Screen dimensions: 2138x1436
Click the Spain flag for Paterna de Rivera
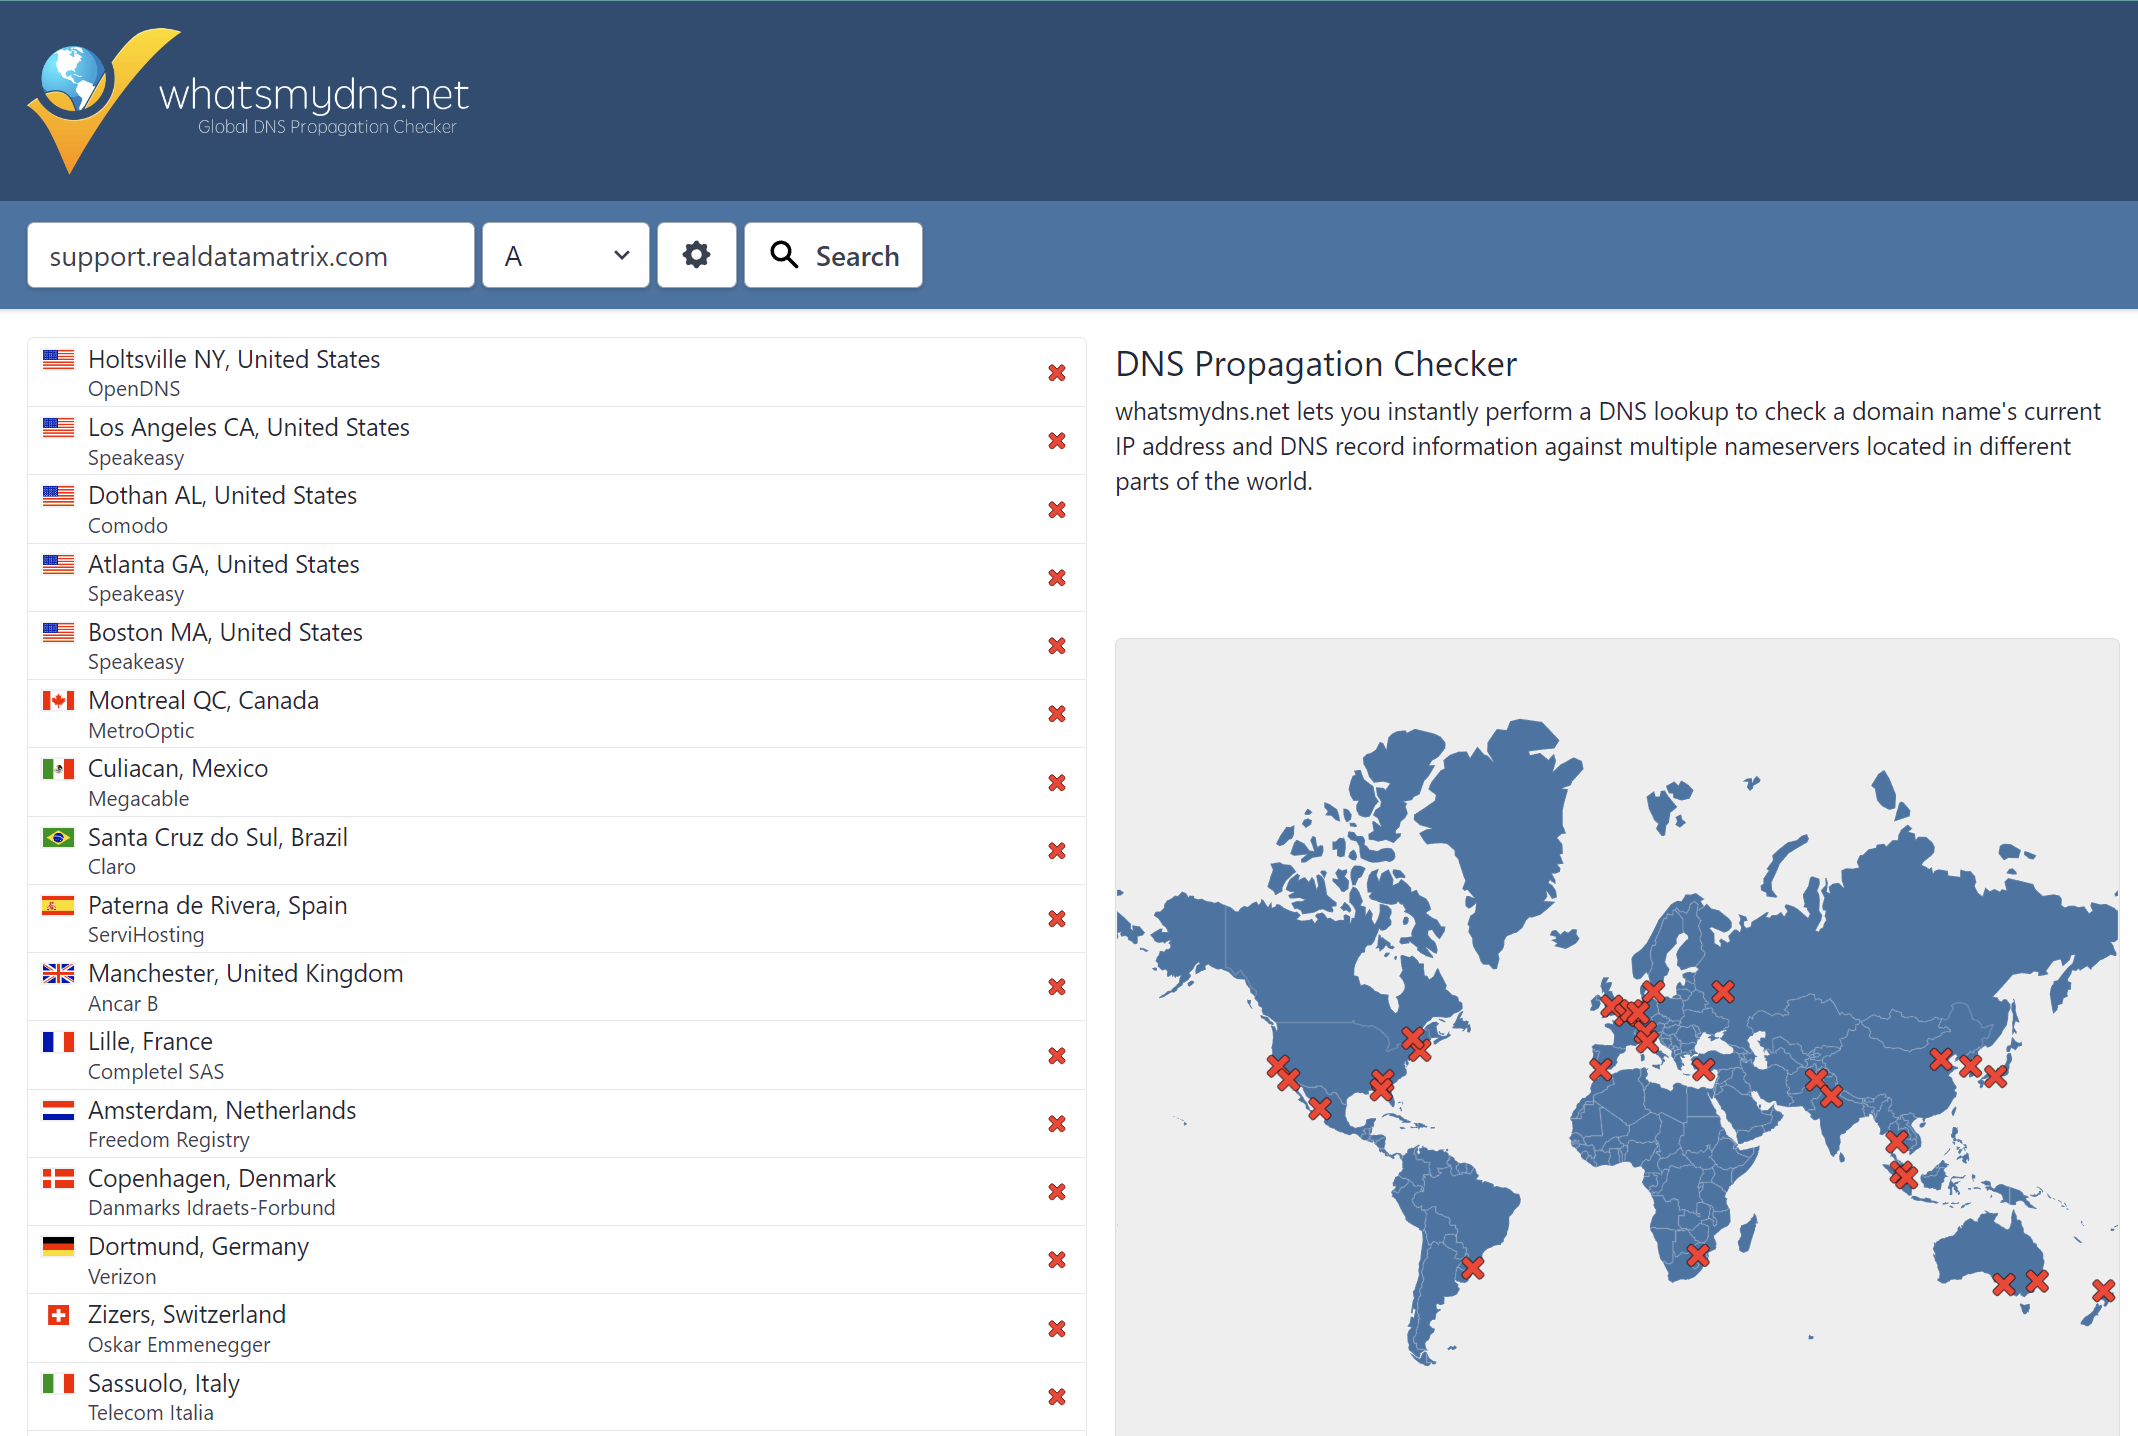(58, 906)
